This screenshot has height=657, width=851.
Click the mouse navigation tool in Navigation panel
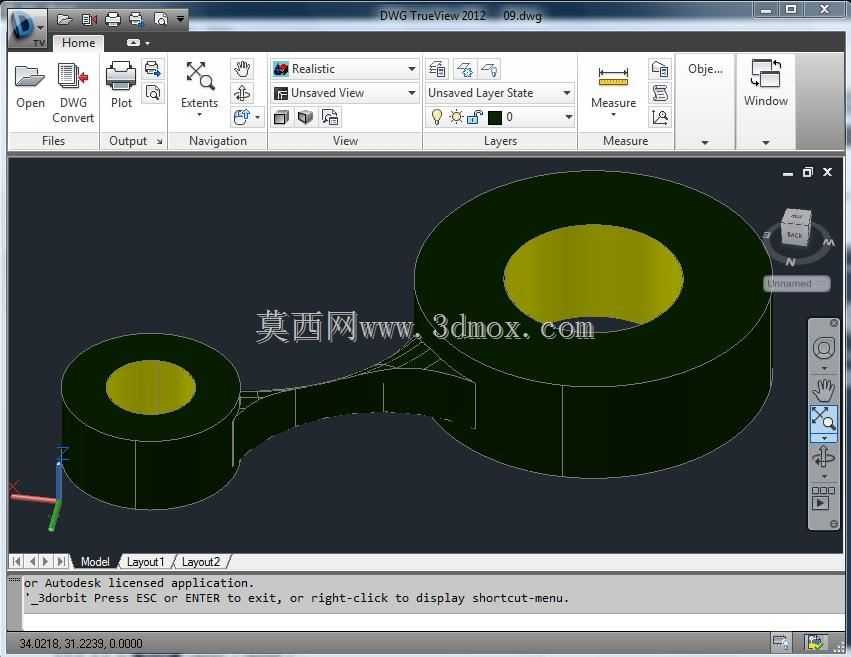point(242,117)
